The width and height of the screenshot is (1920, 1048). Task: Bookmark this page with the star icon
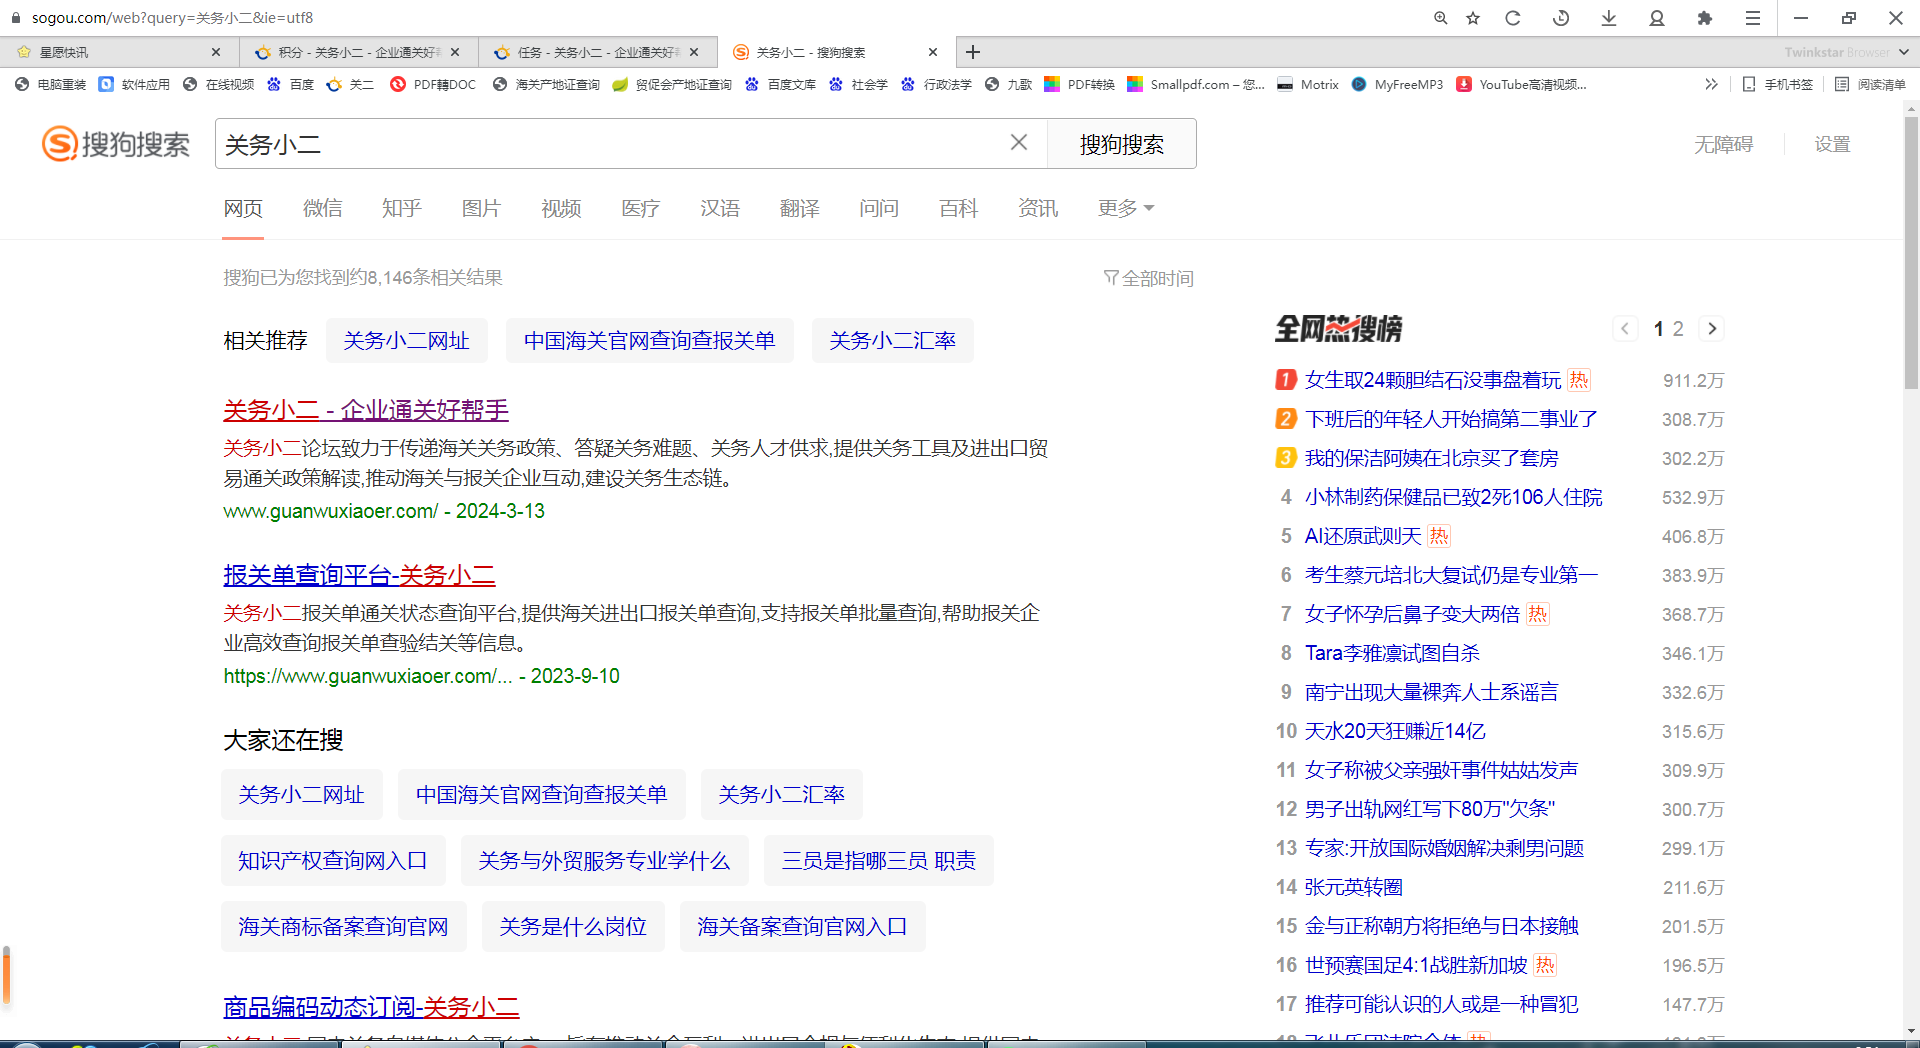[x=1473, y=18]
